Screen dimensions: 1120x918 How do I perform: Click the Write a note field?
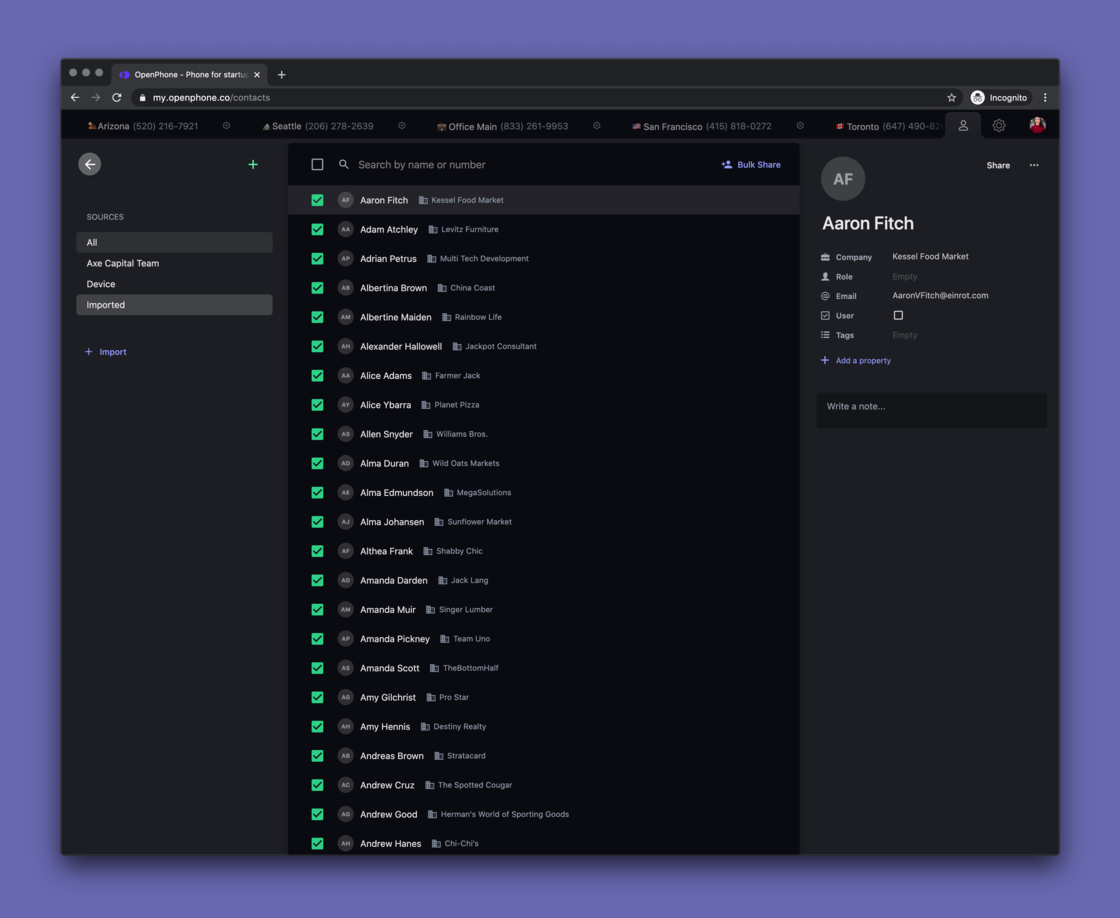click(931, 409)
